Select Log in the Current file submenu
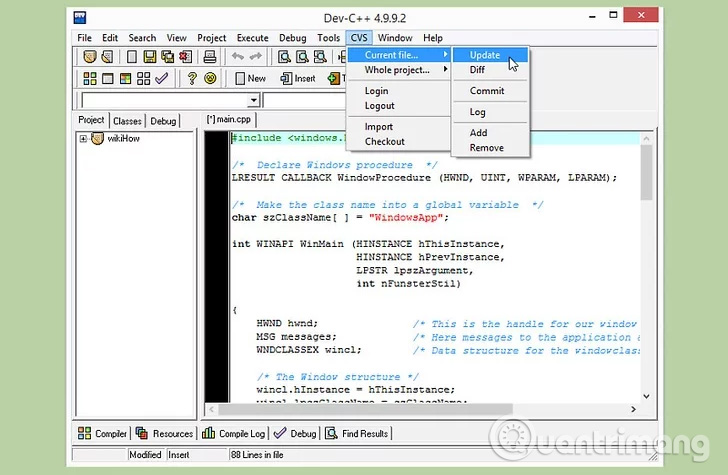This screenshot has height=475, width=728. [491, 112]
